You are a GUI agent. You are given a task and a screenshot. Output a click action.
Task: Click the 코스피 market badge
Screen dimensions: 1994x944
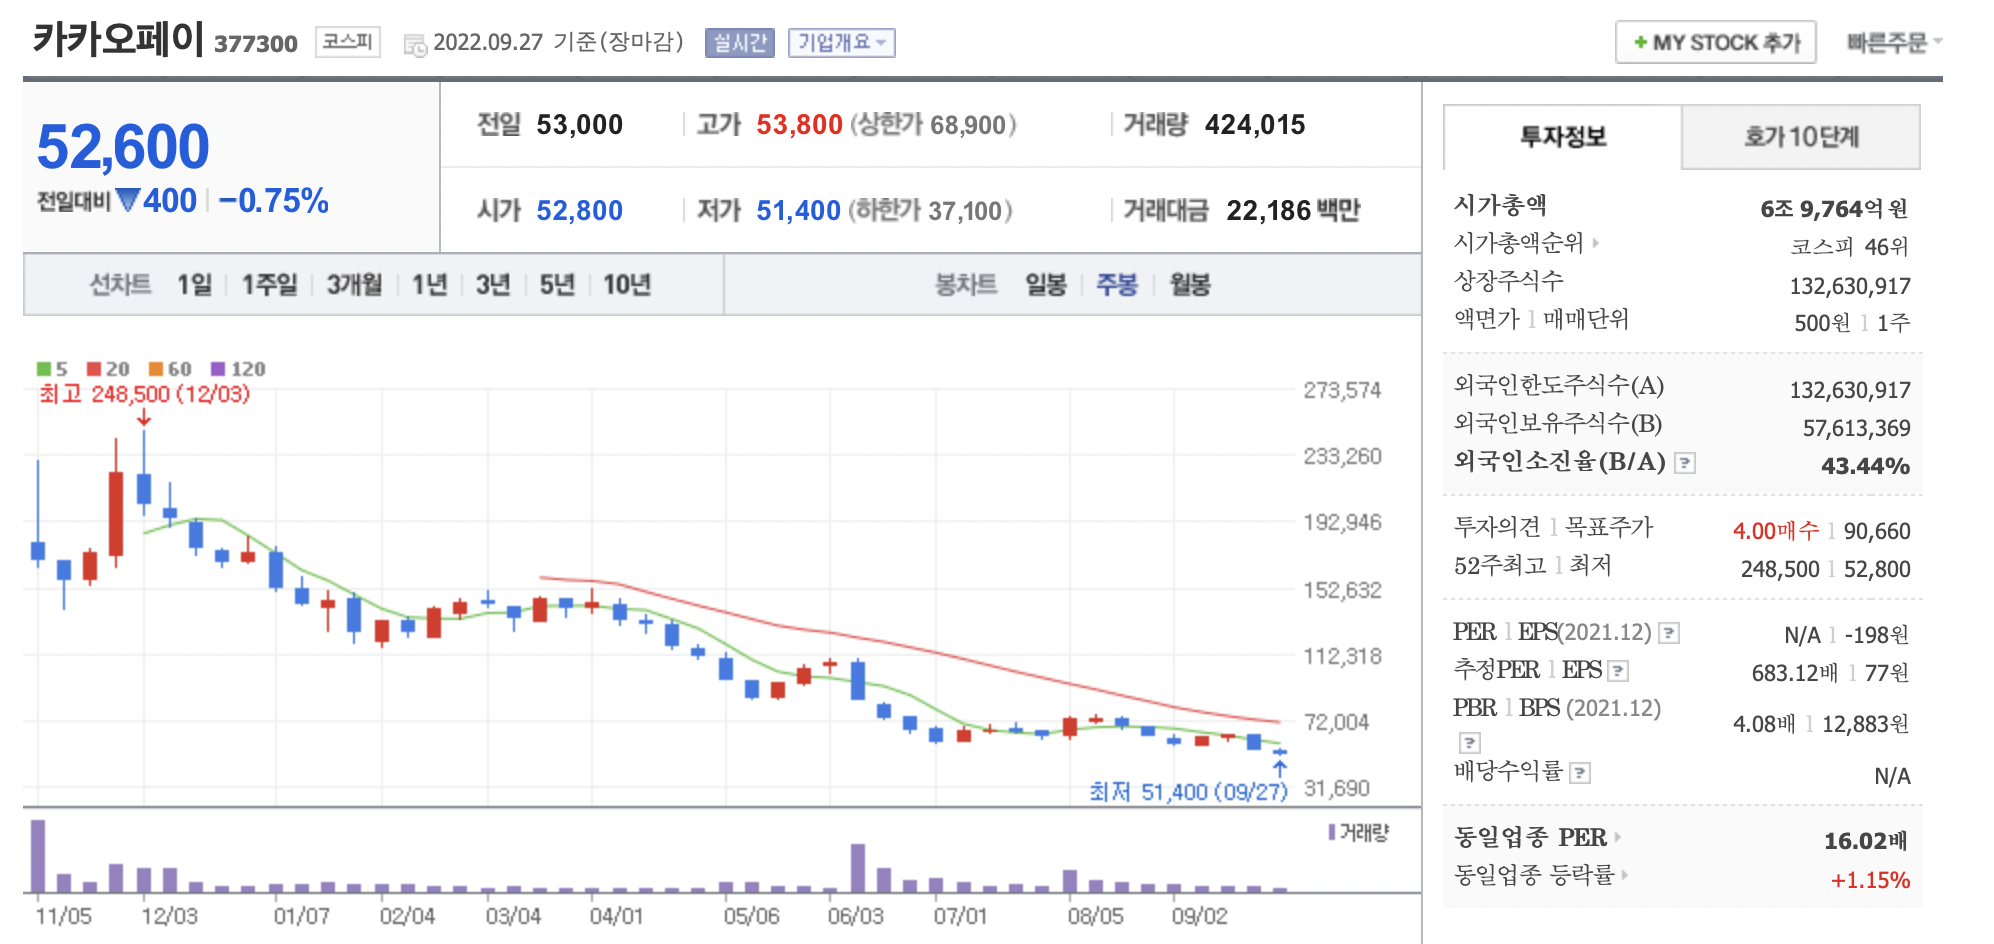click(x=348, y=42)
